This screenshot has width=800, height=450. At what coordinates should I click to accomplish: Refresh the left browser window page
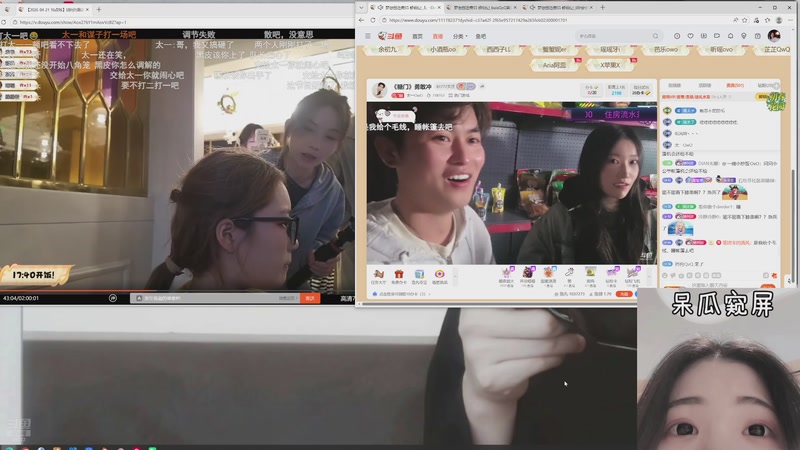[x=4, y=22]
